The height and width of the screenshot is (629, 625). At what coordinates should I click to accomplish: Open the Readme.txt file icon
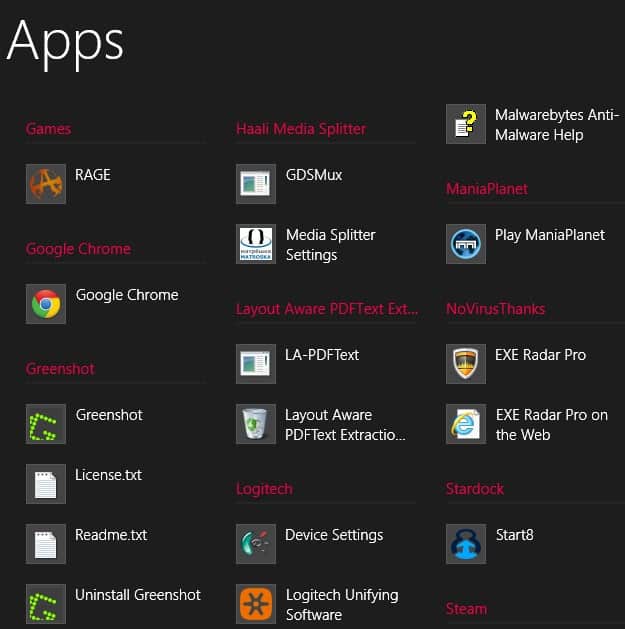pos(46,544)
